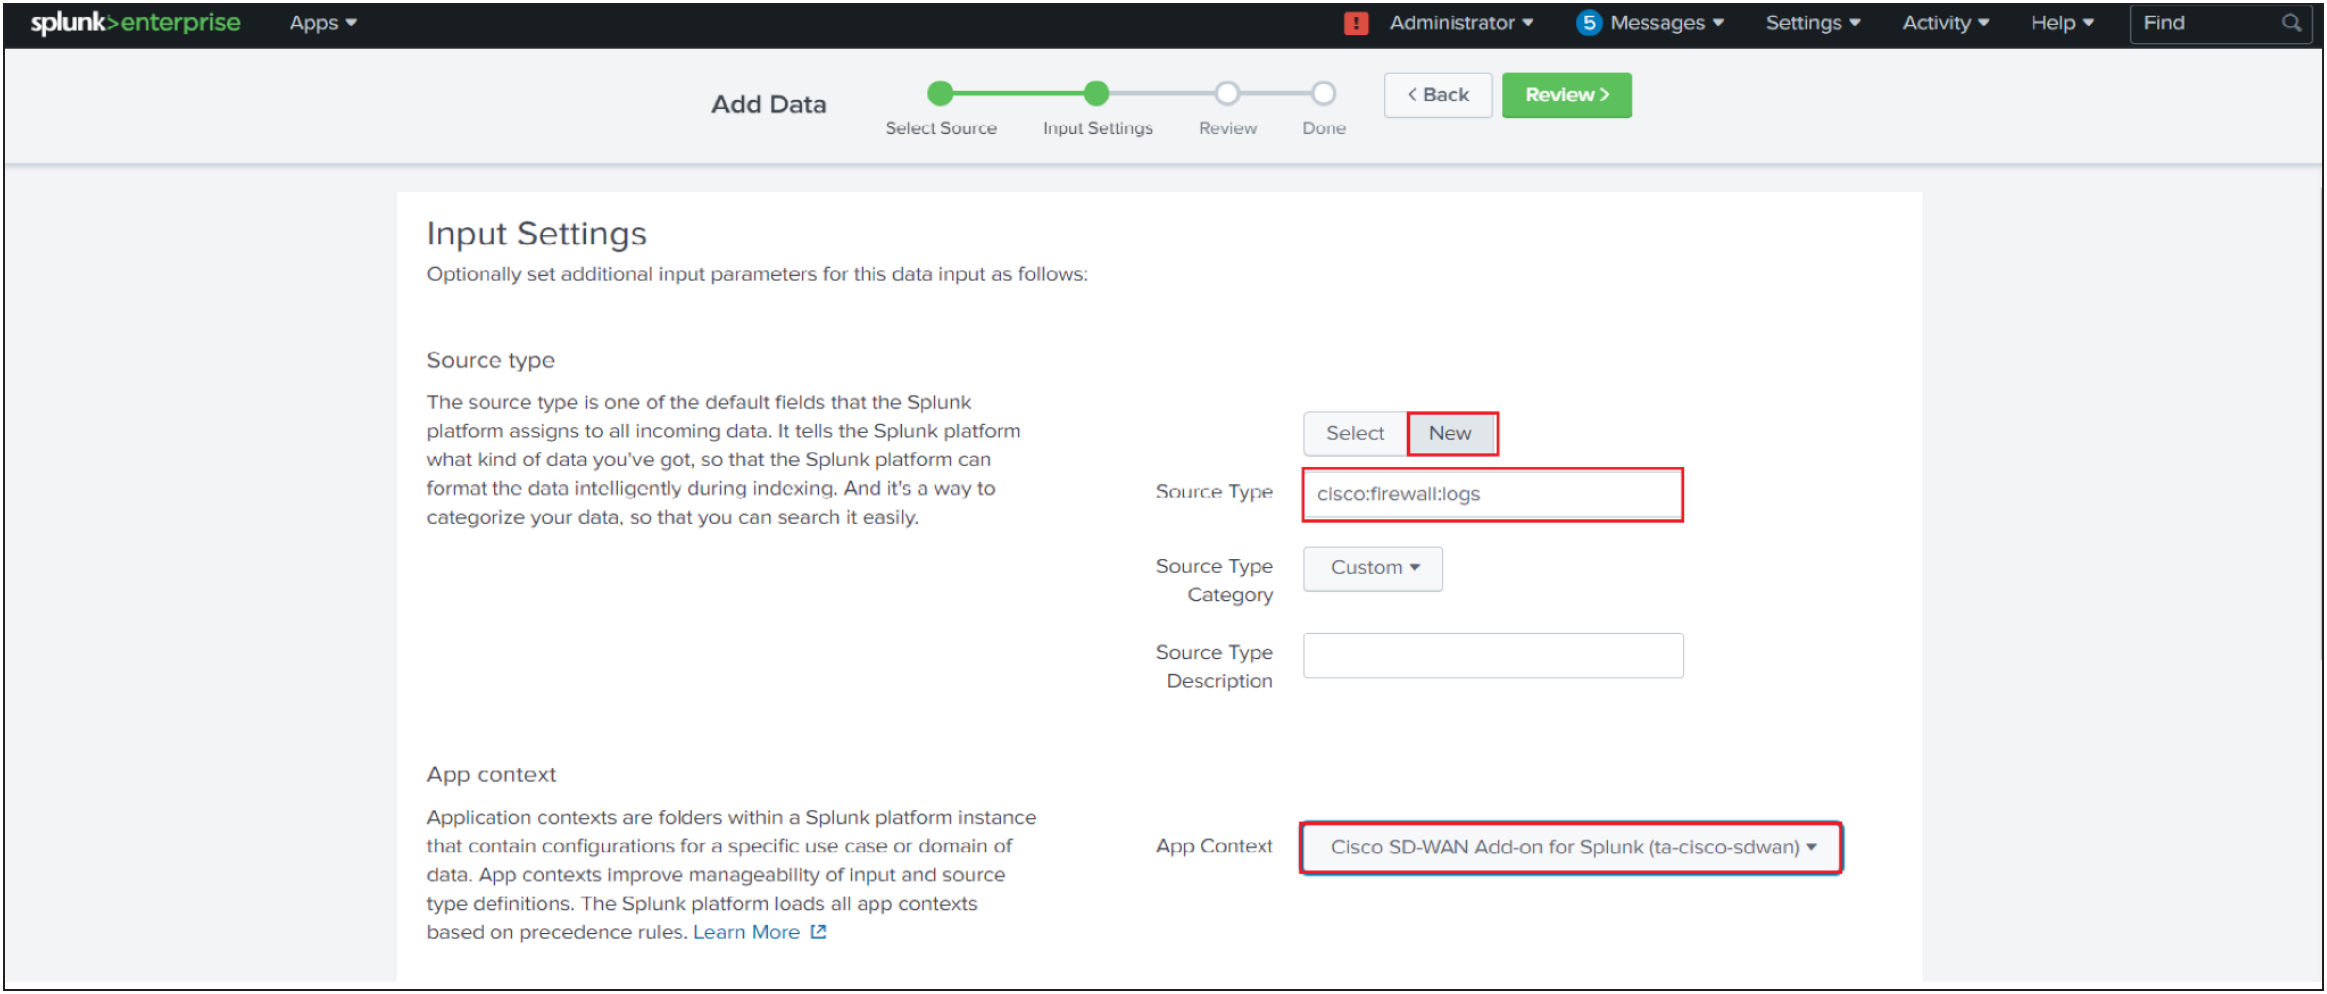
Task: Open the Messages menu
Action: pos(1667,23)
